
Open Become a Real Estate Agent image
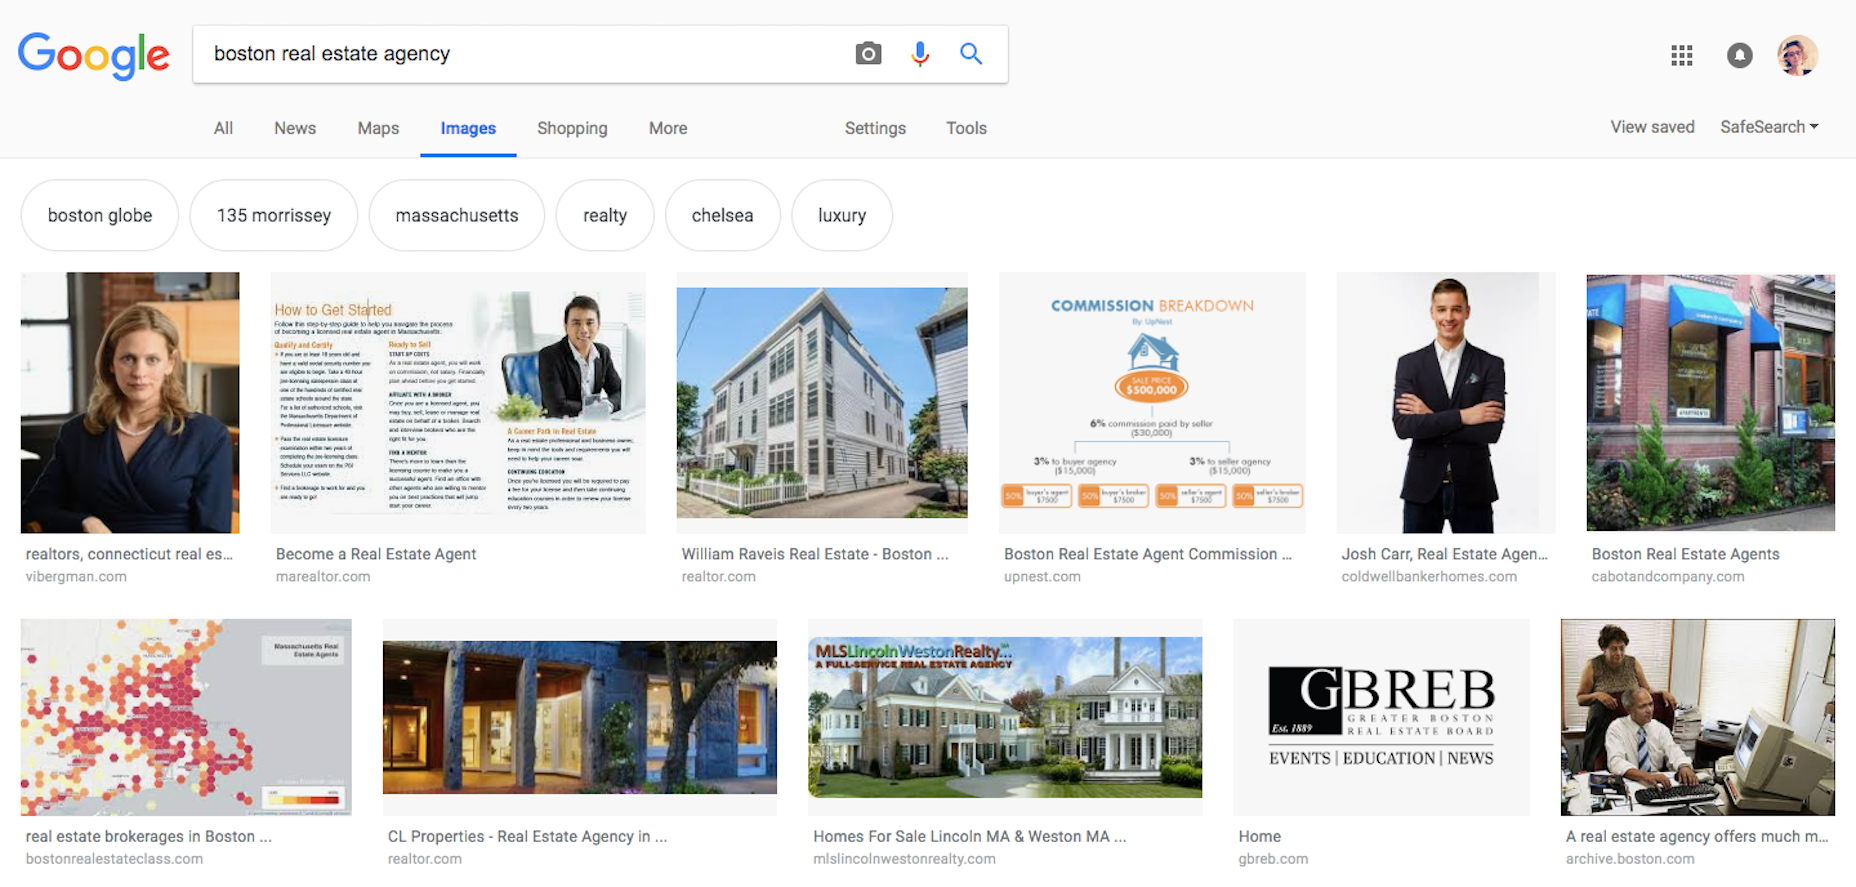tap(458, 402)
